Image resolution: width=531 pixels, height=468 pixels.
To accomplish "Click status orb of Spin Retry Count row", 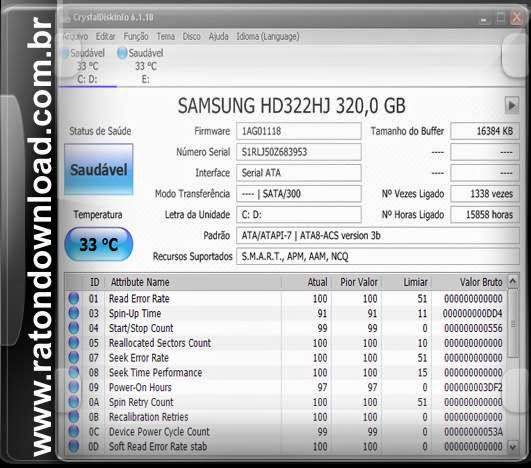I will (73, 402).
